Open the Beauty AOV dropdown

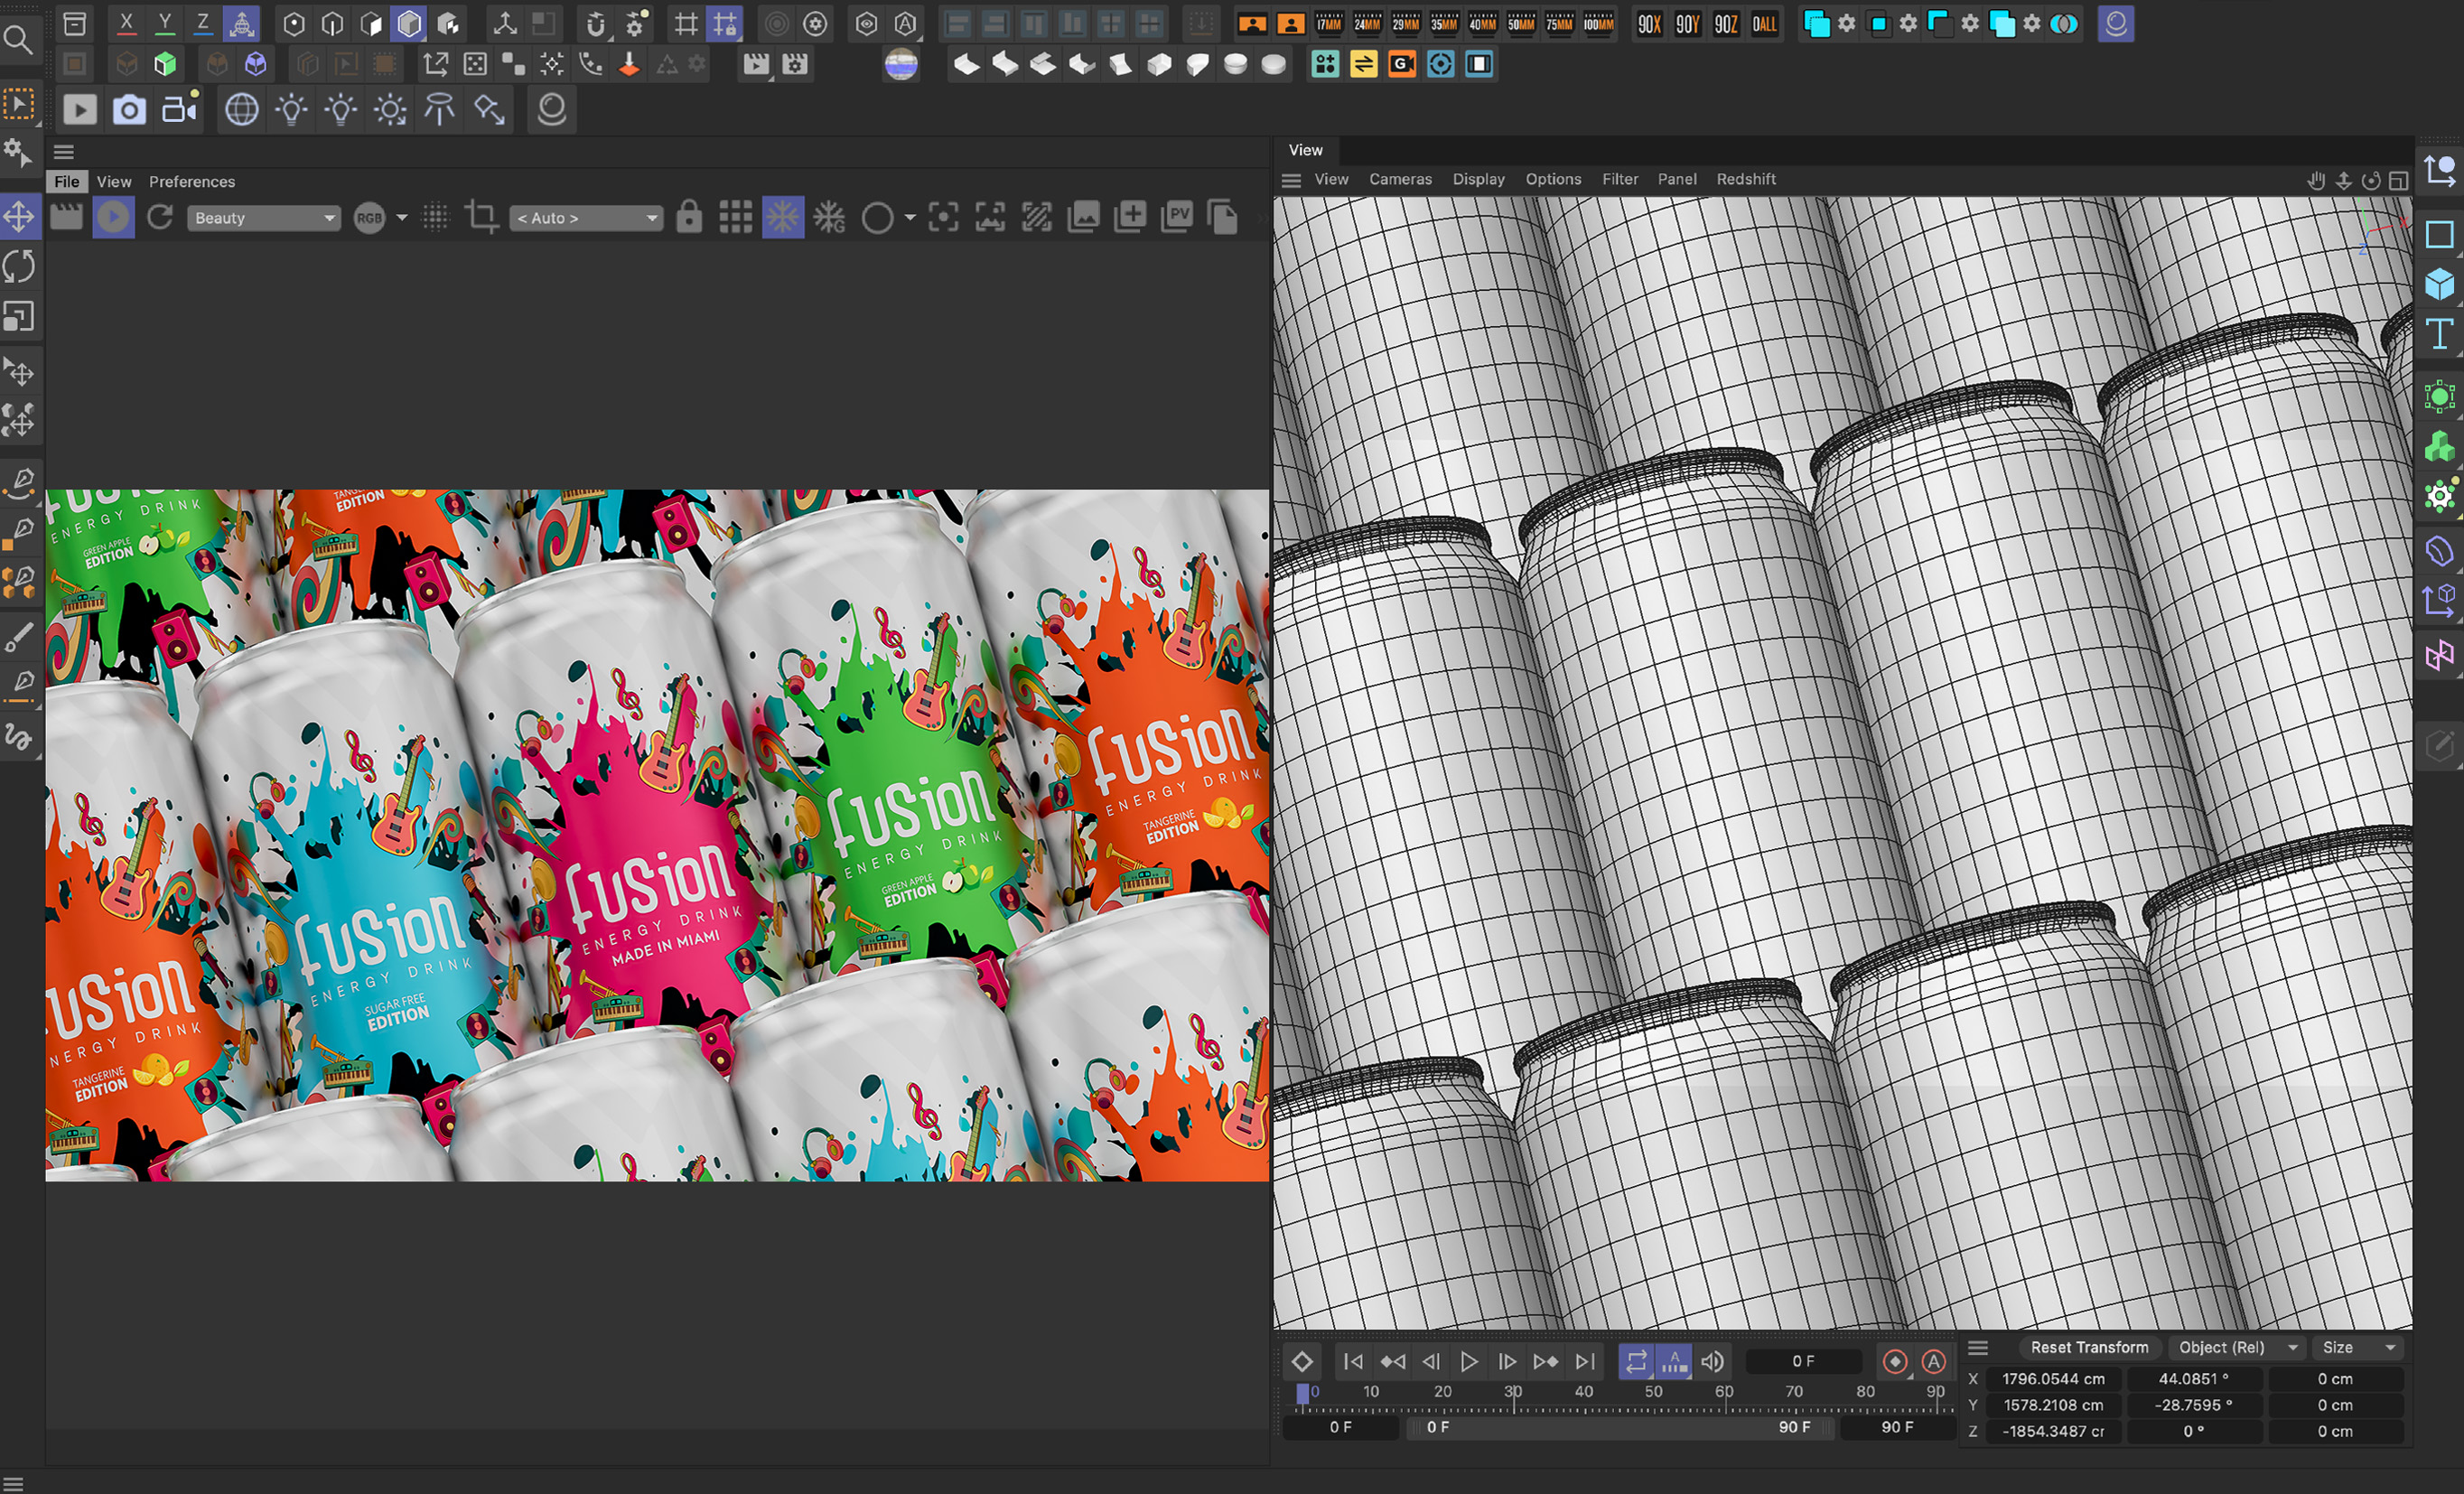click(x=264, y=218)
